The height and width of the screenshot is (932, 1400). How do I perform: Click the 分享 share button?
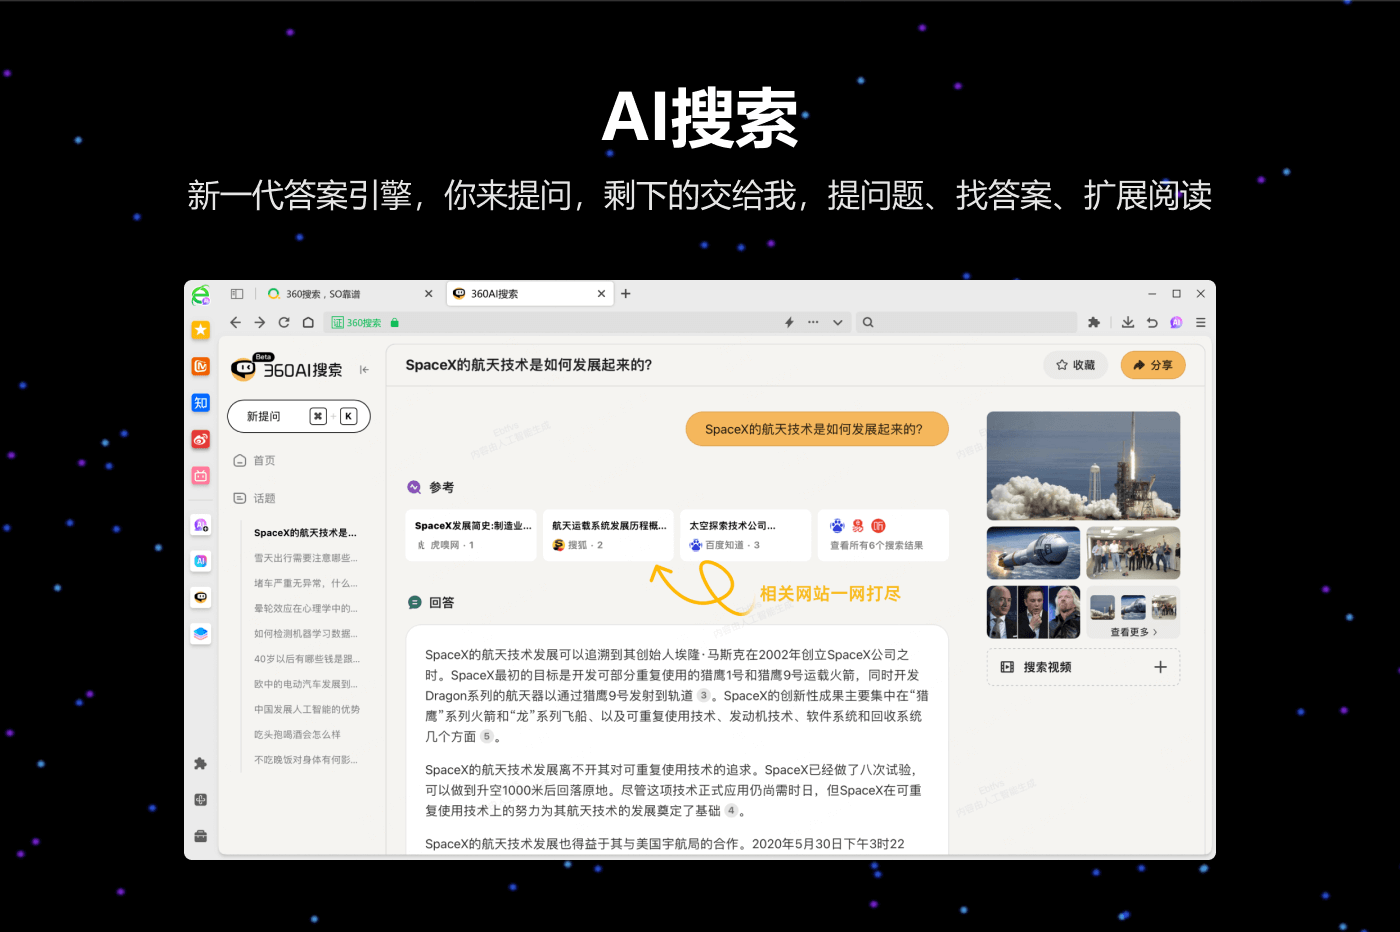tap(1152, 365)
